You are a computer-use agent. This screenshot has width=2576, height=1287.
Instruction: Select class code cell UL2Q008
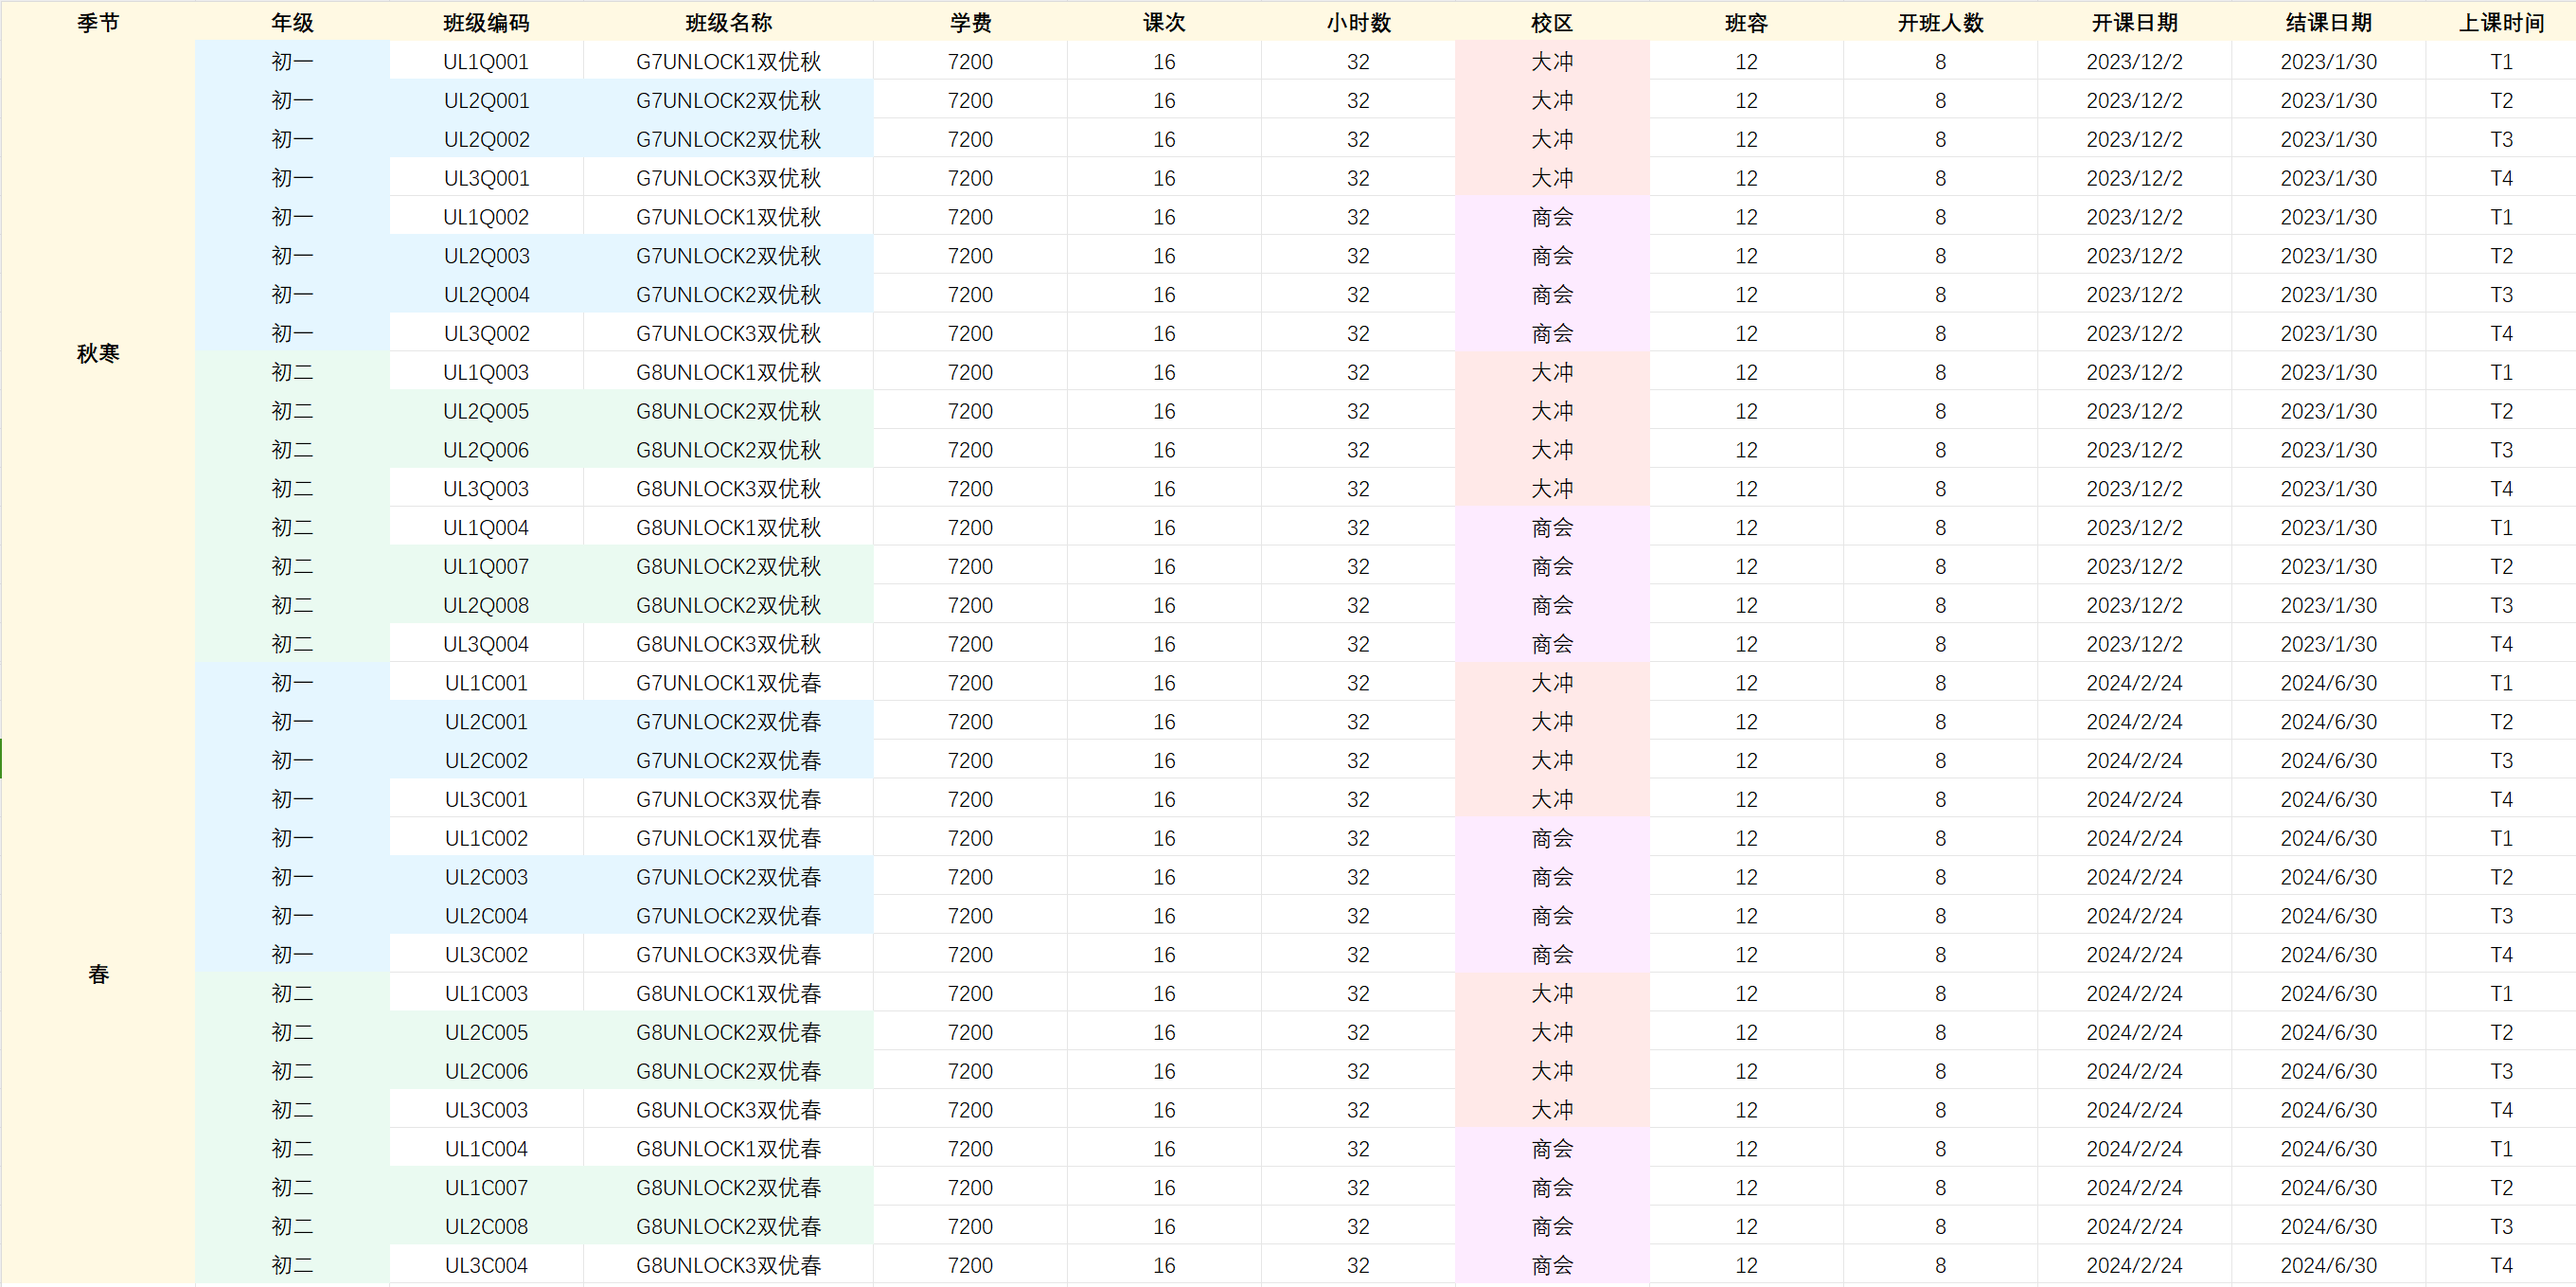click(486, 605)
